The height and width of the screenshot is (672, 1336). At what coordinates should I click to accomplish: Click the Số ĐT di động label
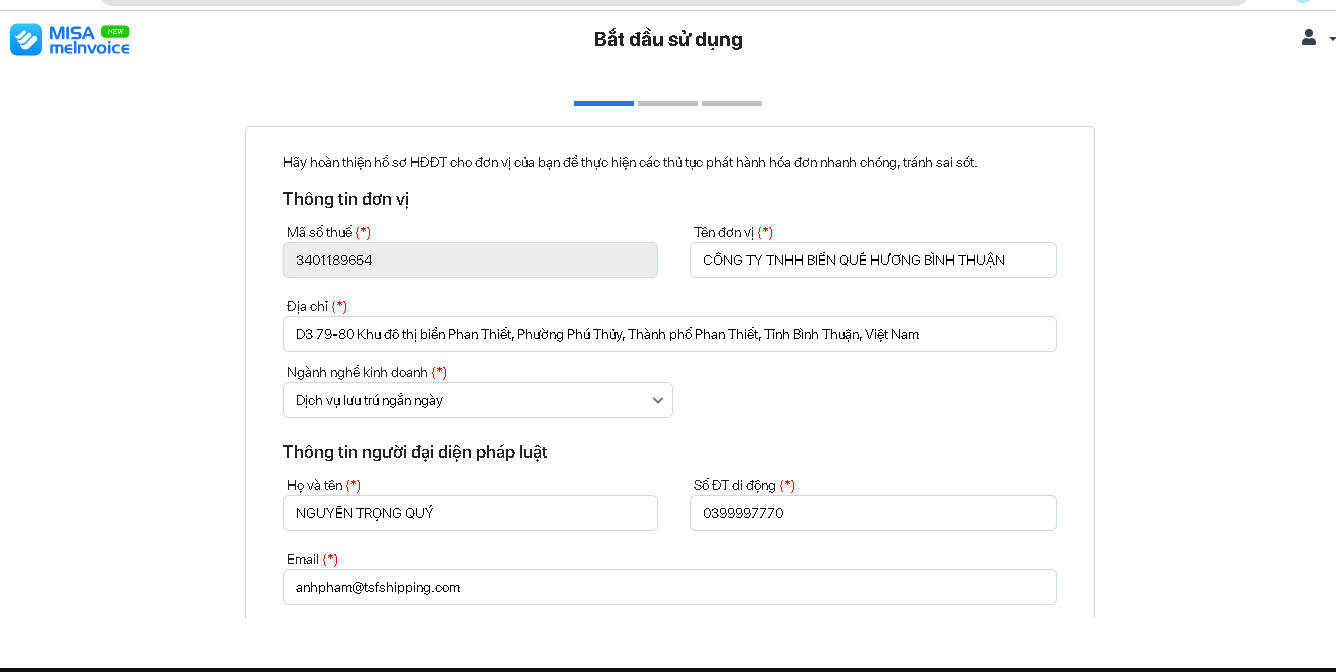tap(744, 485)
